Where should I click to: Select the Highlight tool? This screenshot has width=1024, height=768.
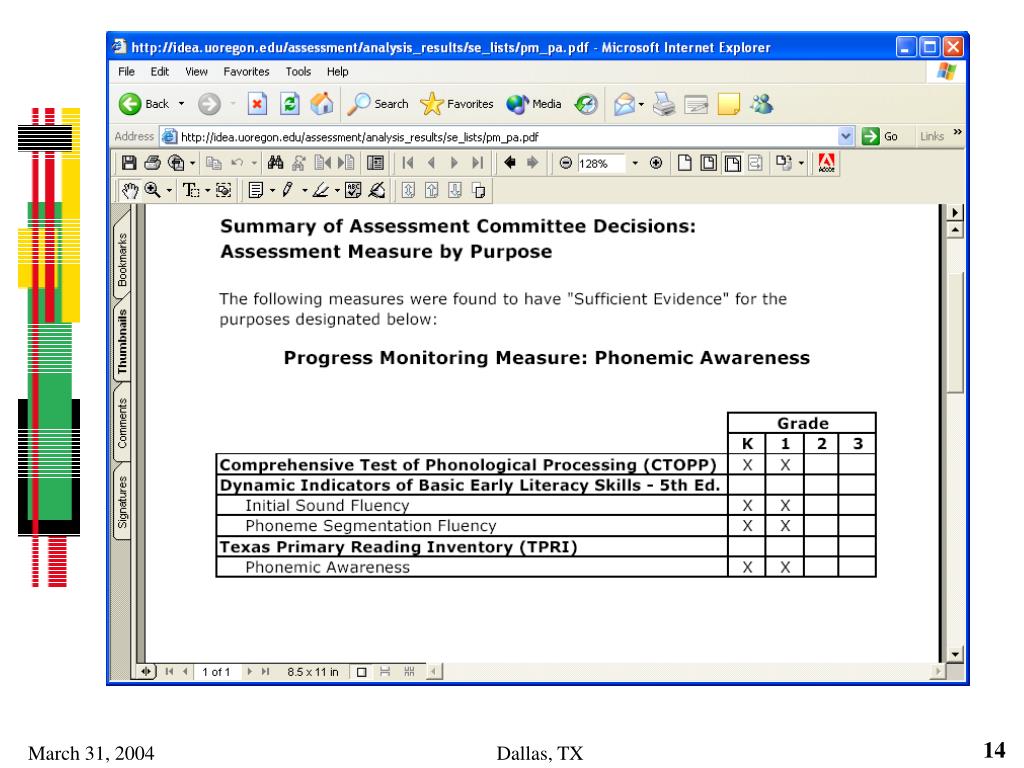[320, 190]
